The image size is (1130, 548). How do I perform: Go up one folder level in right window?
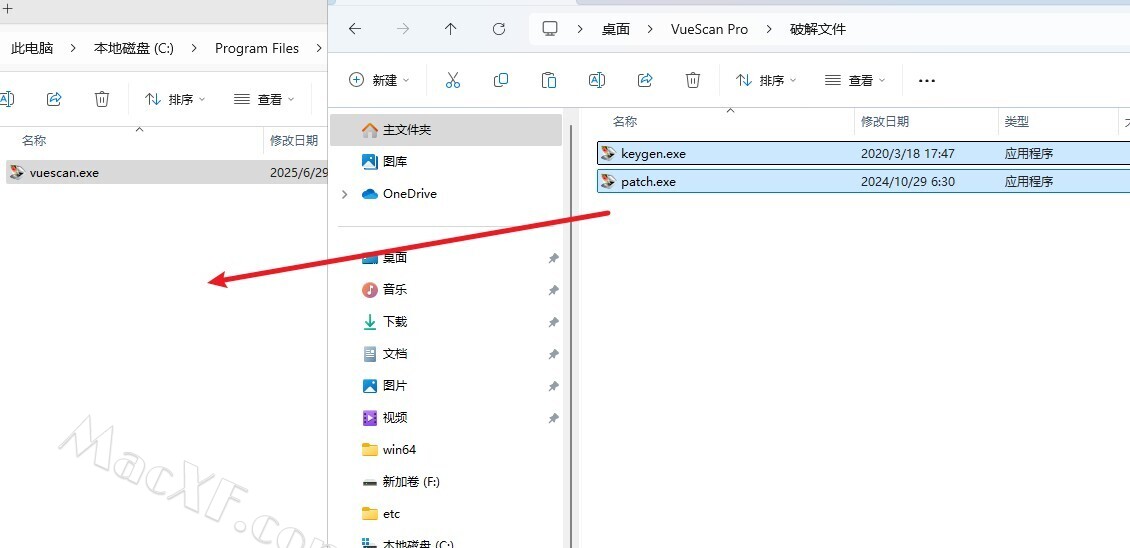pyautogui.click(x=450, y=29)
